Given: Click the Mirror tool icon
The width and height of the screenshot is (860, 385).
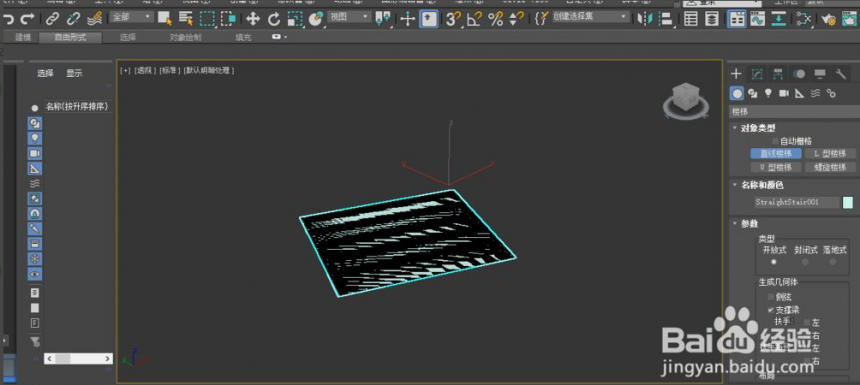Looking at the screenshot, I should point(644,19).
